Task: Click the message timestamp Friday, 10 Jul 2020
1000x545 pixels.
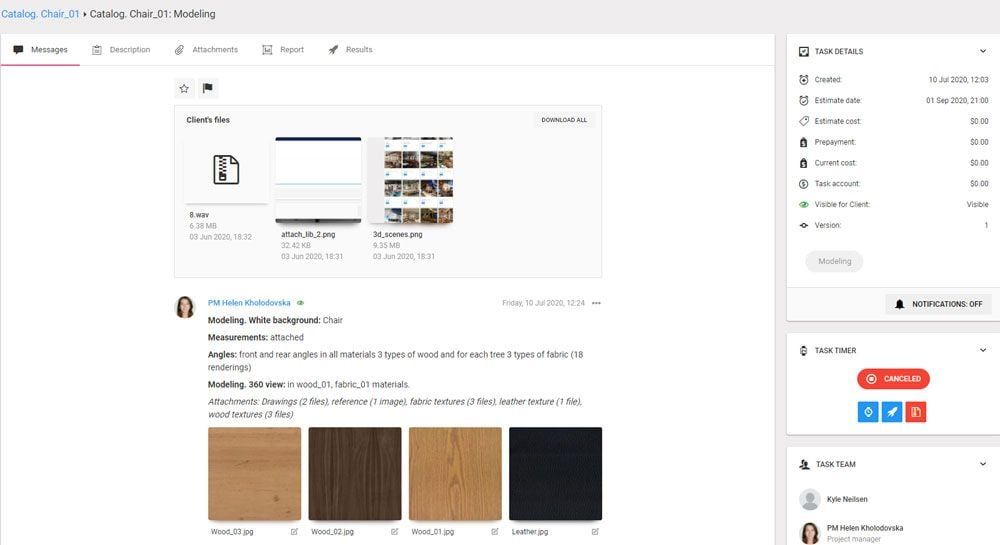Action: coord(543,303)
